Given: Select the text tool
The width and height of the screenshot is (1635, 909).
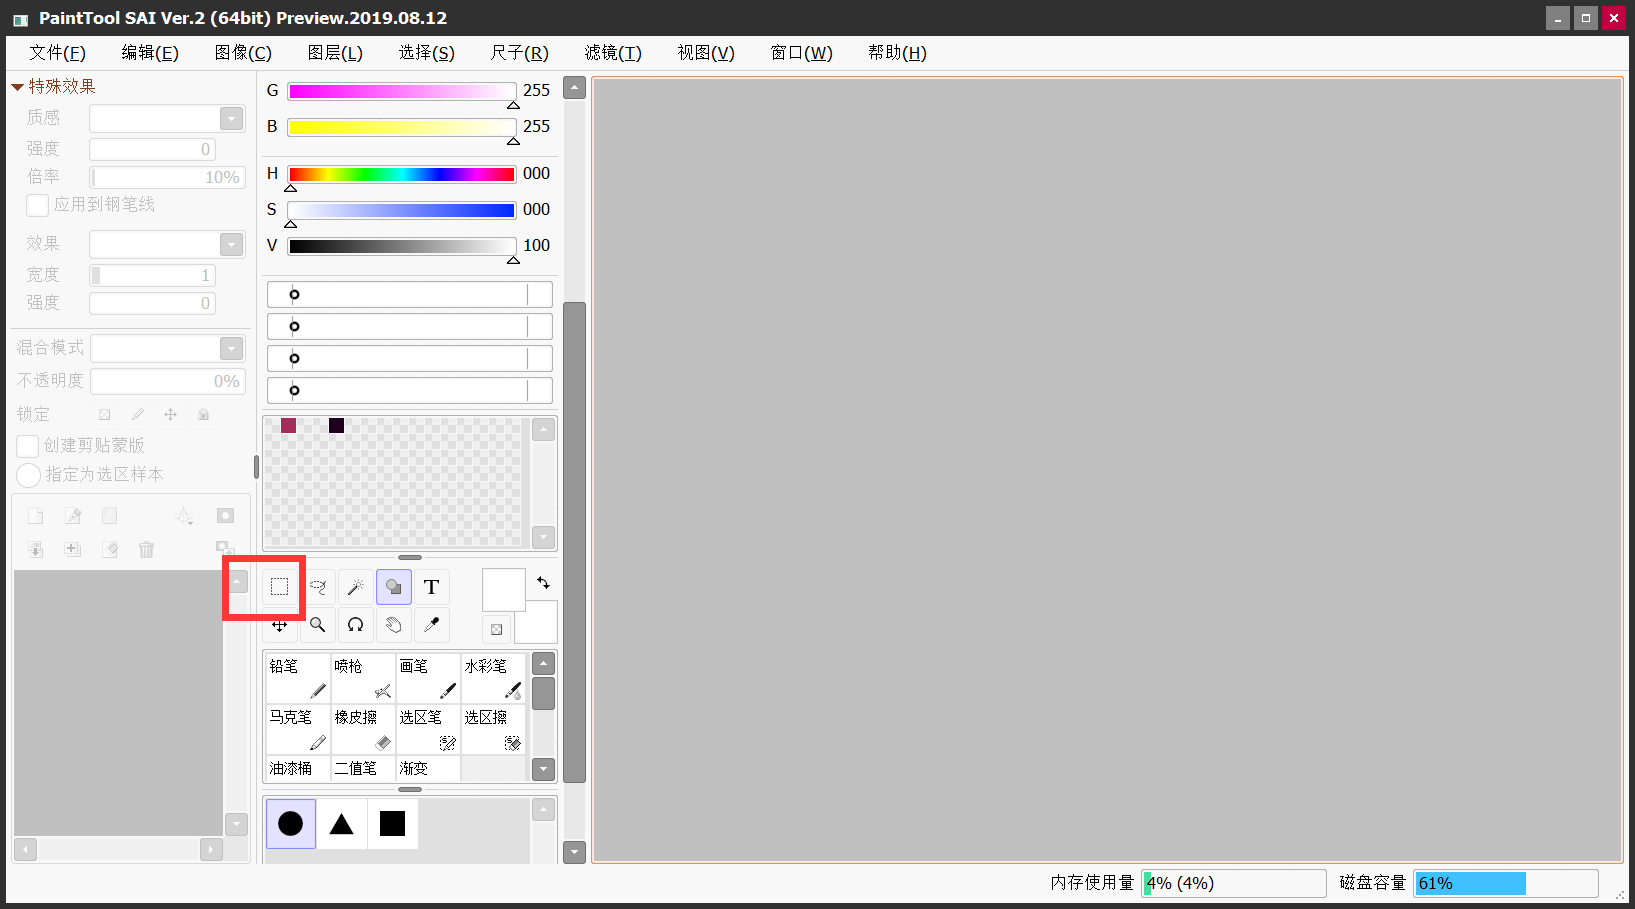Looking at the screenshot, I should point(432,587).
